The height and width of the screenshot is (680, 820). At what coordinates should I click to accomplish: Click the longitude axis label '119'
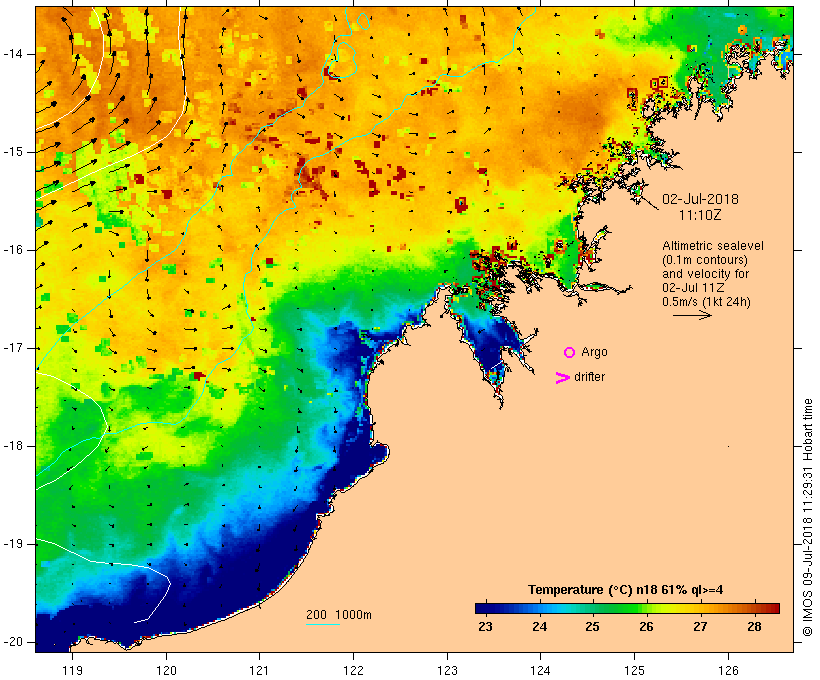coord(72,670)
